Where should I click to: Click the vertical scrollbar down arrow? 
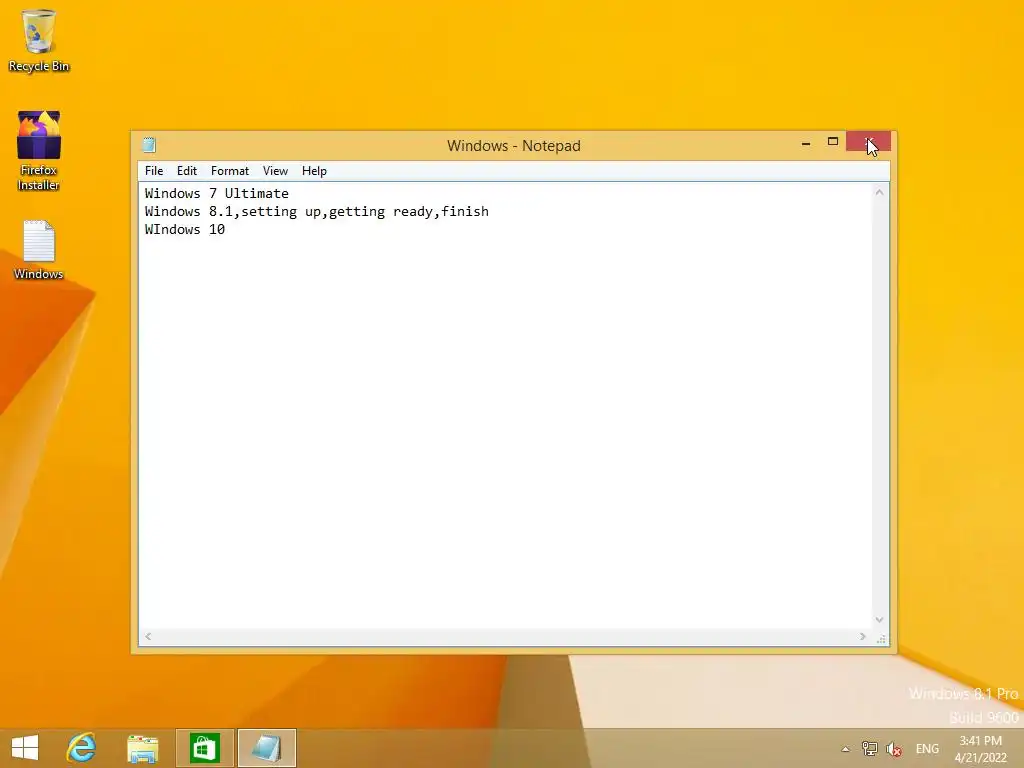879,620
